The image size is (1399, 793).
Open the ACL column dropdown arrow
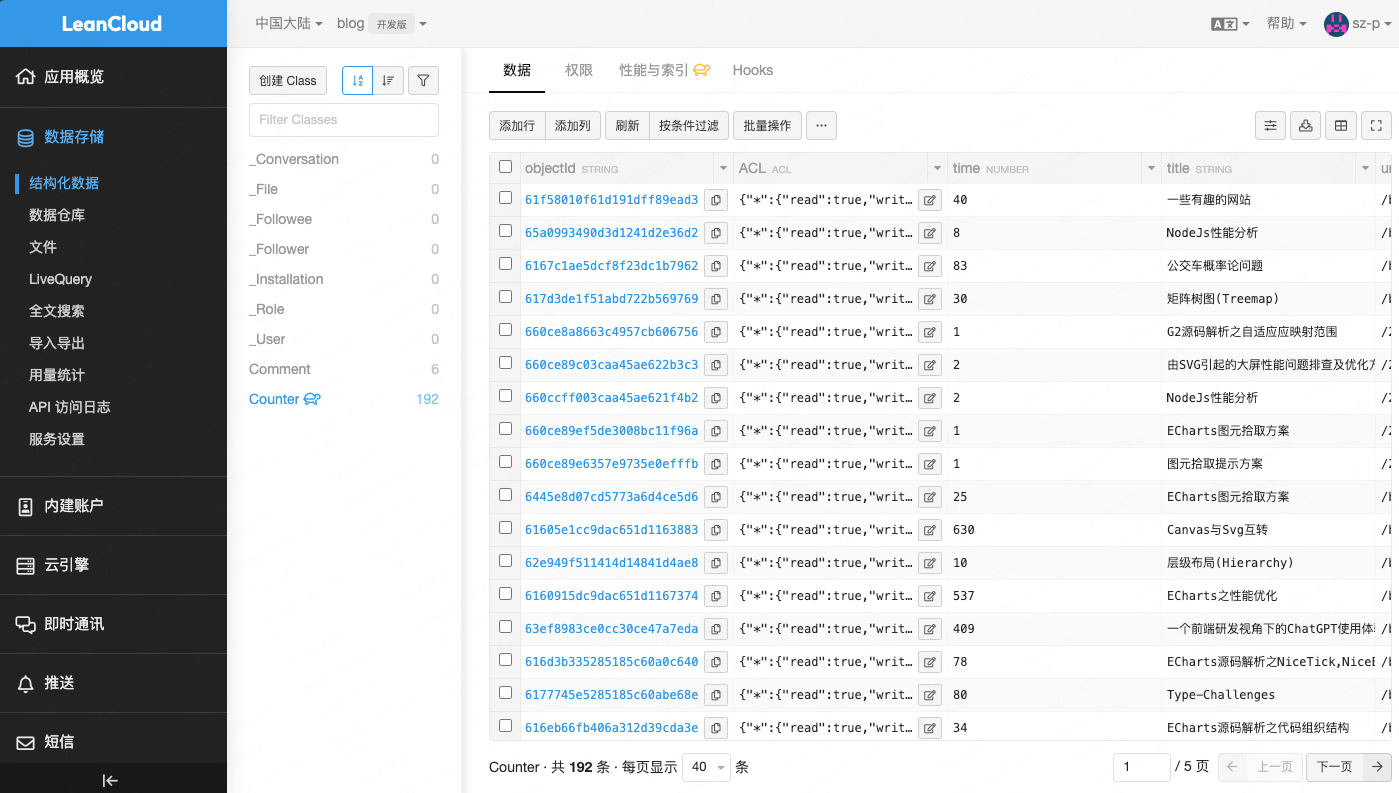pos(937,169)
